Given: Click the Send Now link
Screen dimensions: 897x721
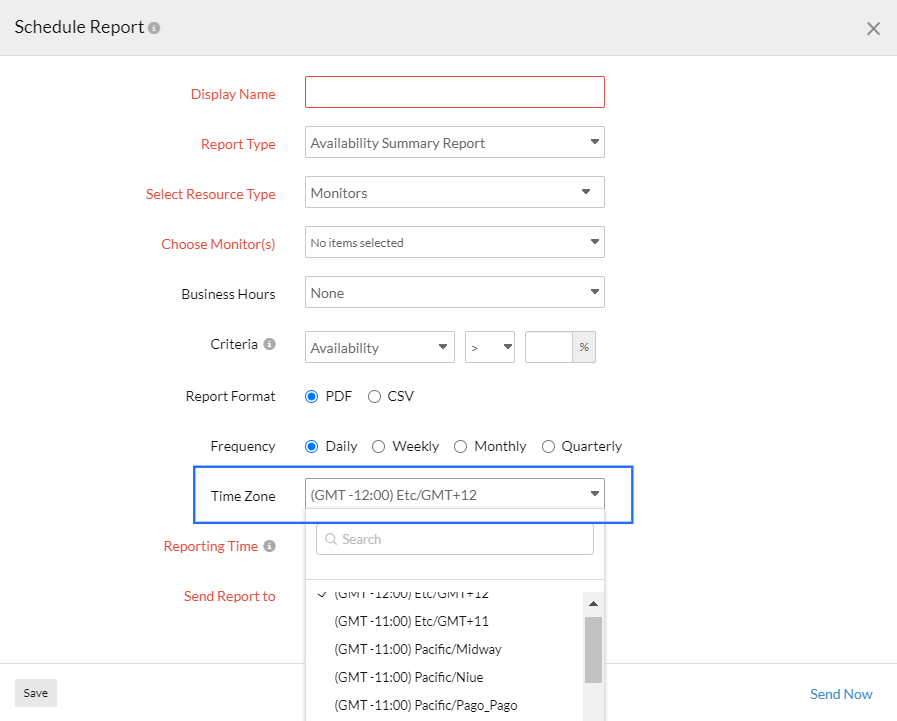Looking at the screenshot, I should pos(841,694).
